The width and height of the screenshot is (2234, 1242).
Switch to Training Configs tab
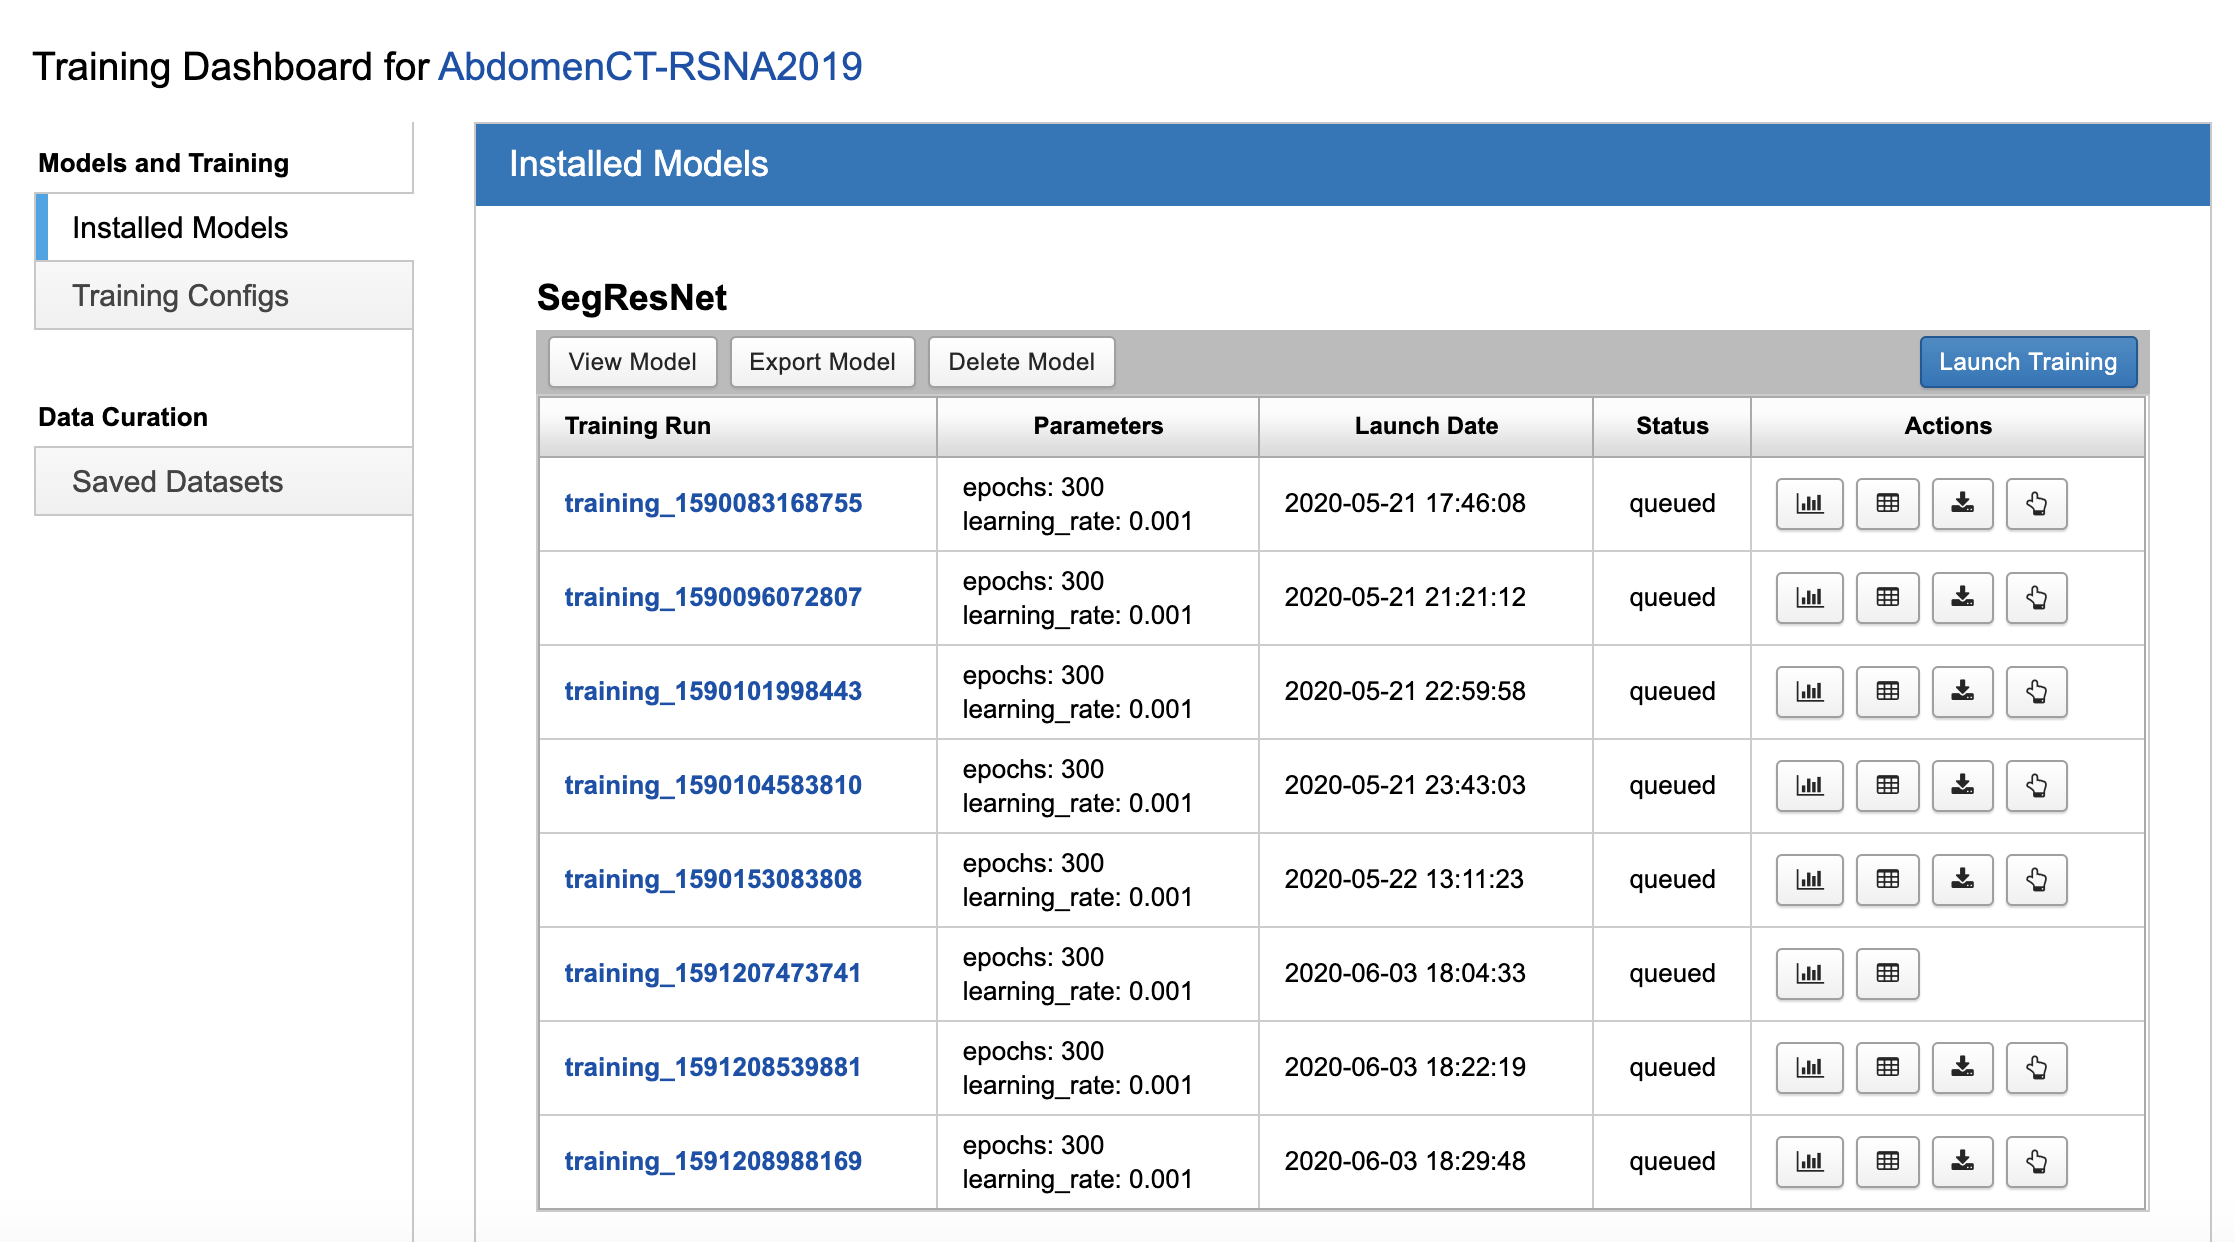click(180, 295)
